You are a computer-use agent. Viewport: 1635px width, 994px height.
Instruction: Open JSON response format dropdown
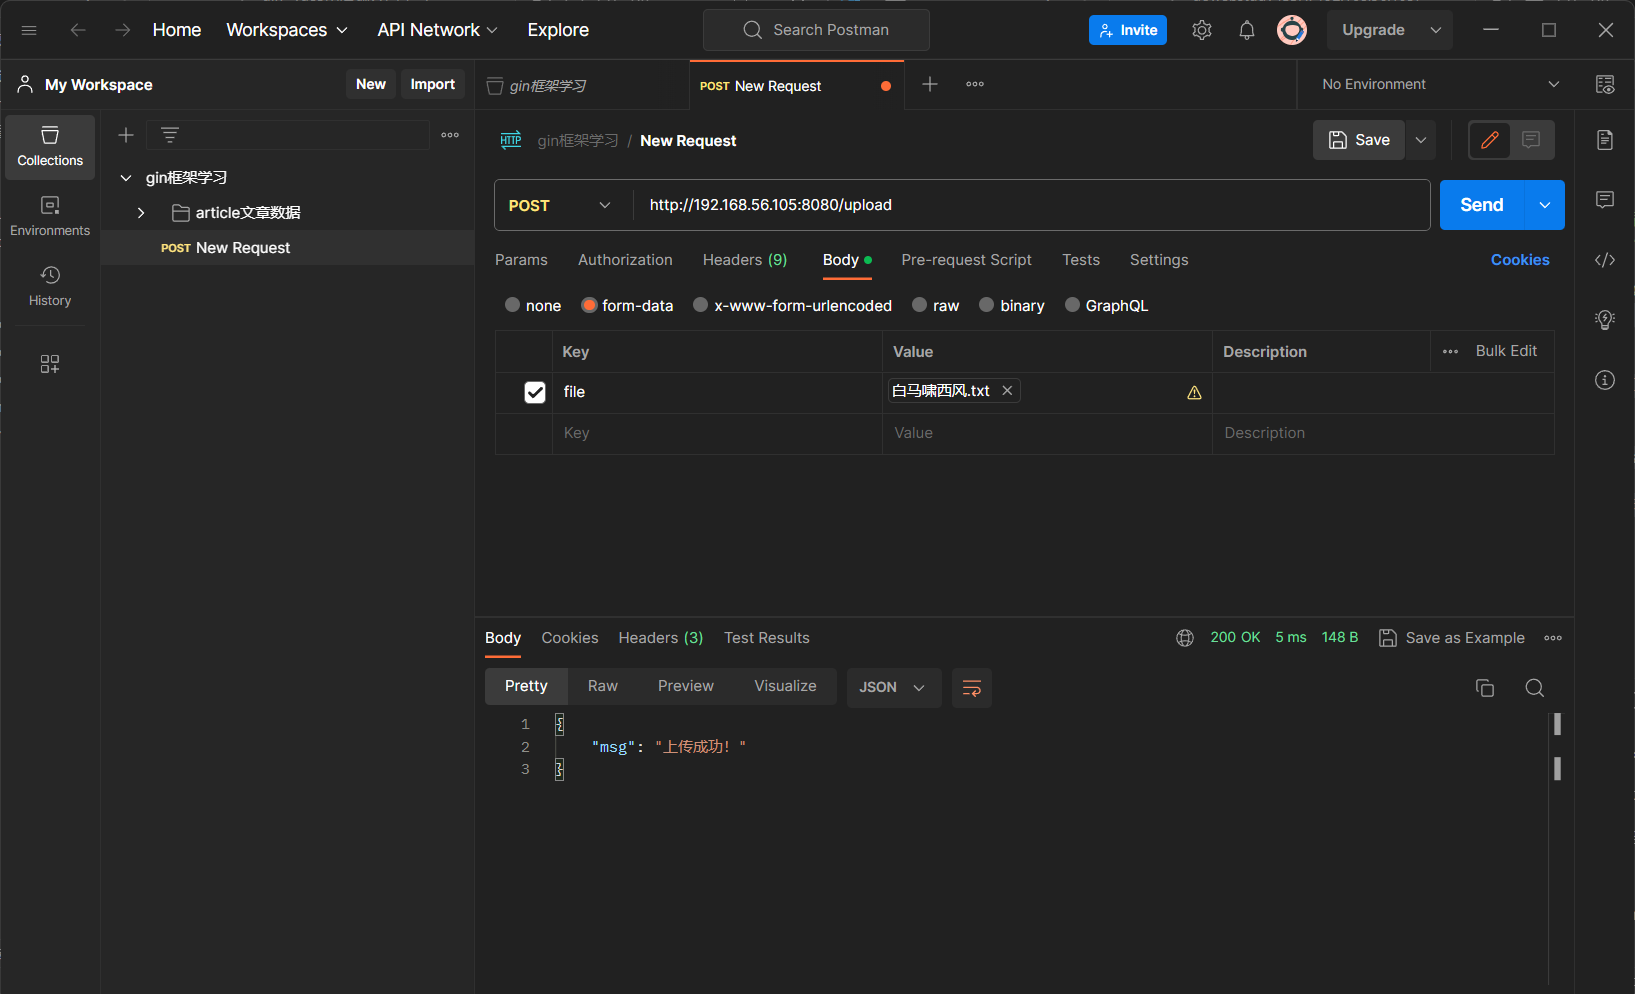click(x=894, y=688)
